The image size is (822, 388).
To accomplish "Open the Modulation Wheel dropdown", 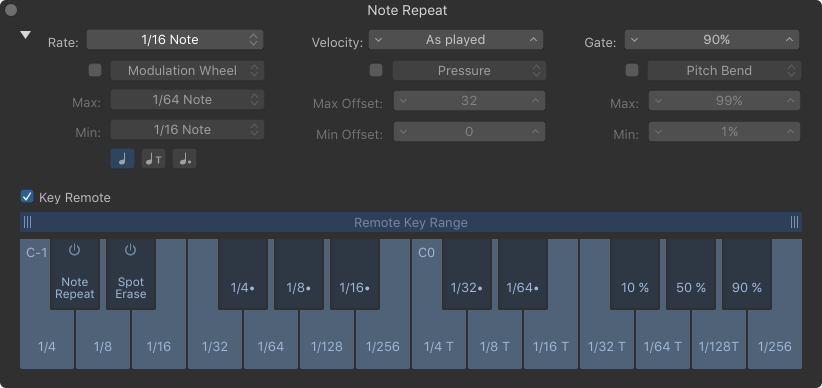I will click(x=187, y=71).
